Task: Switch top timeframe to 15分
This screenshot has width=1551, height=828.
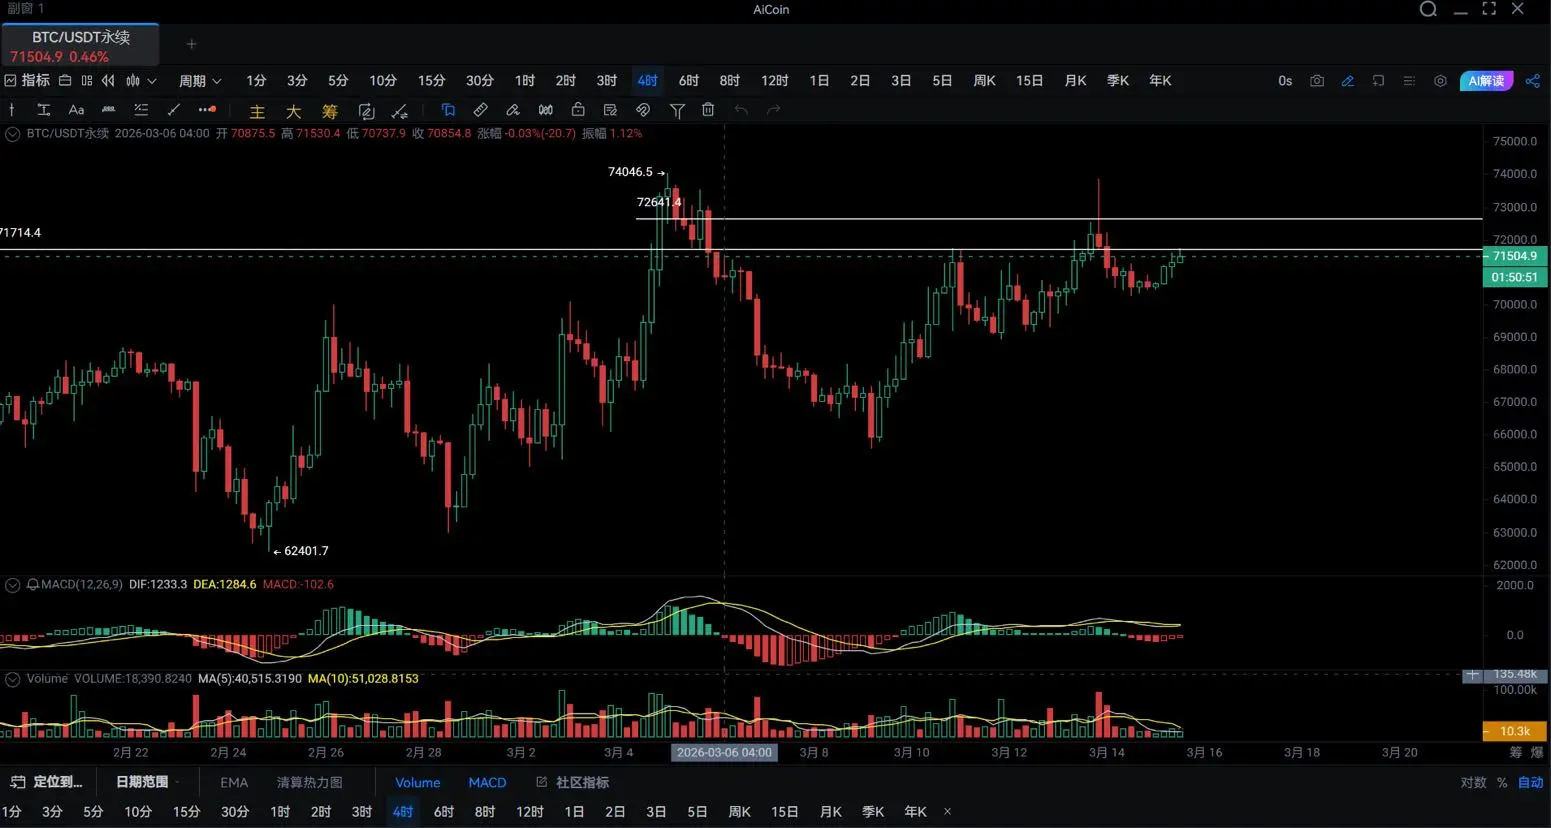Action: (431, 80)
